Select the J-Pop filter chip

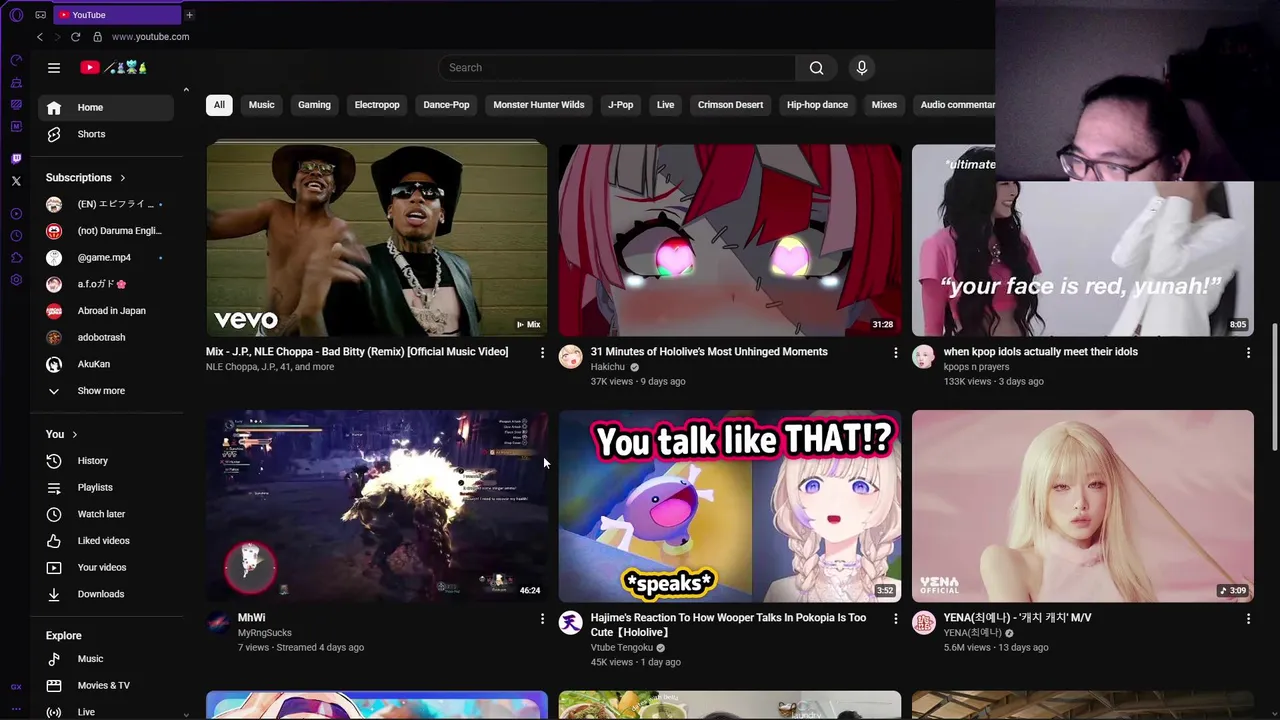click(x=621, y=105)
